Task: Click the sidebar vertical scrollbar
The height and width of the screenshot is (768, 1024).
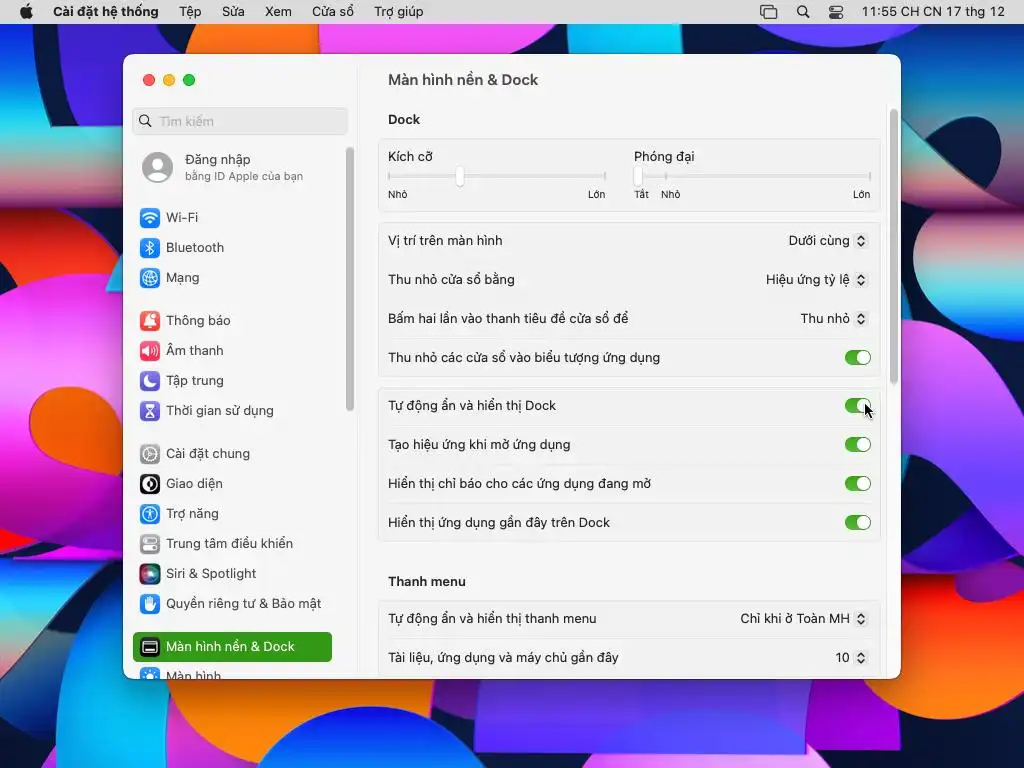Action: pyautogui.click(x=350, y=279)
